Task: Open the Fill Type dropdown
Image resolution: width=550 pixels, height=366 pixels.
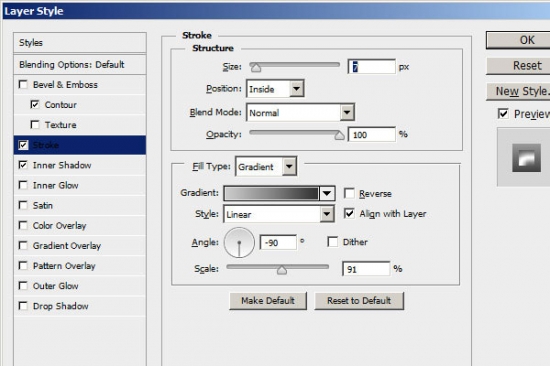Action: point(266,166)
